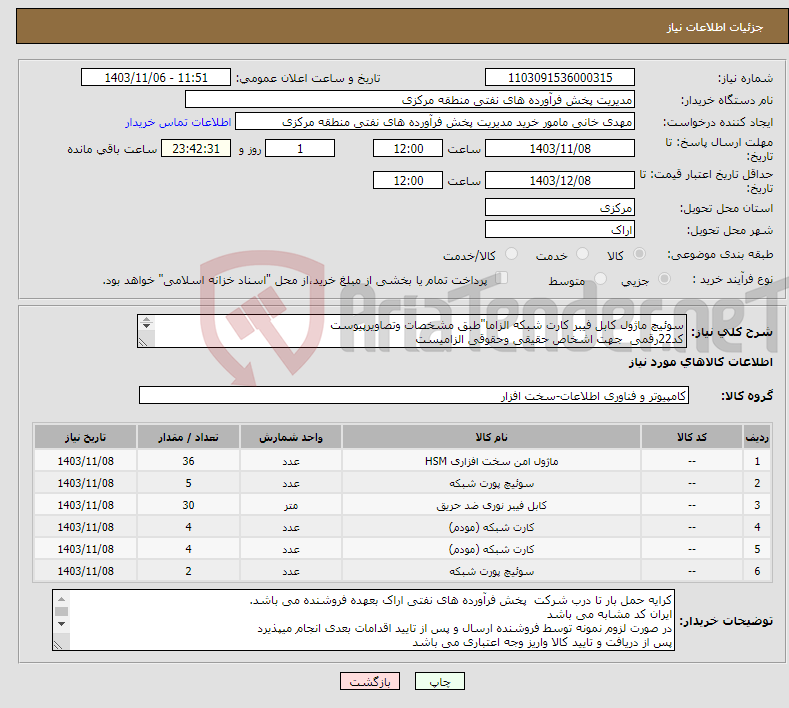789x708 pixels.
Task: Select the متوسط purchase type radio button
Action: [x=600, y=278]
